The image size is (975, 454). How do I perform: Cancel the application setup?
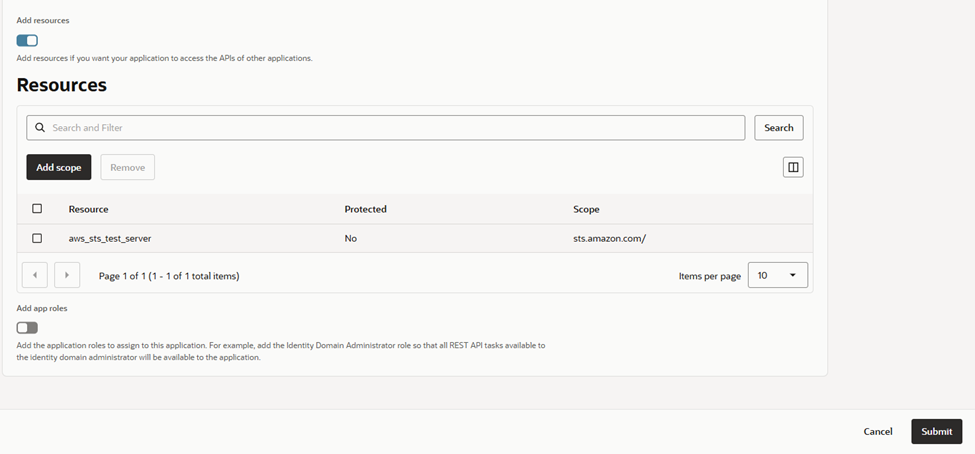coord(878,431)
